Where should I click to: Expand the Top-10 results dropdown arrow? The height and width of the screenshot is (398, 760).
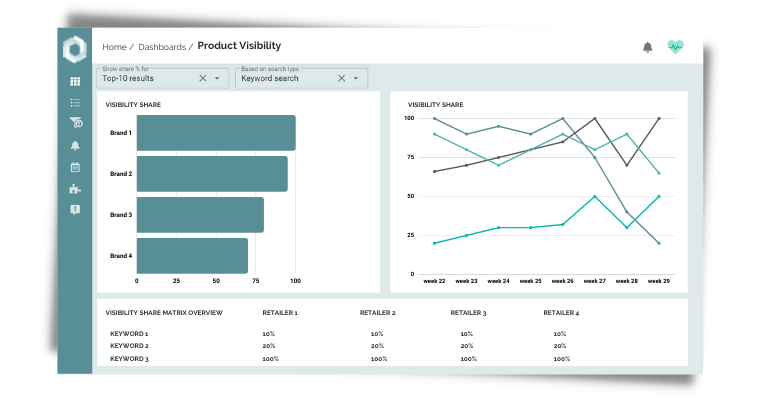coord(217,78)
